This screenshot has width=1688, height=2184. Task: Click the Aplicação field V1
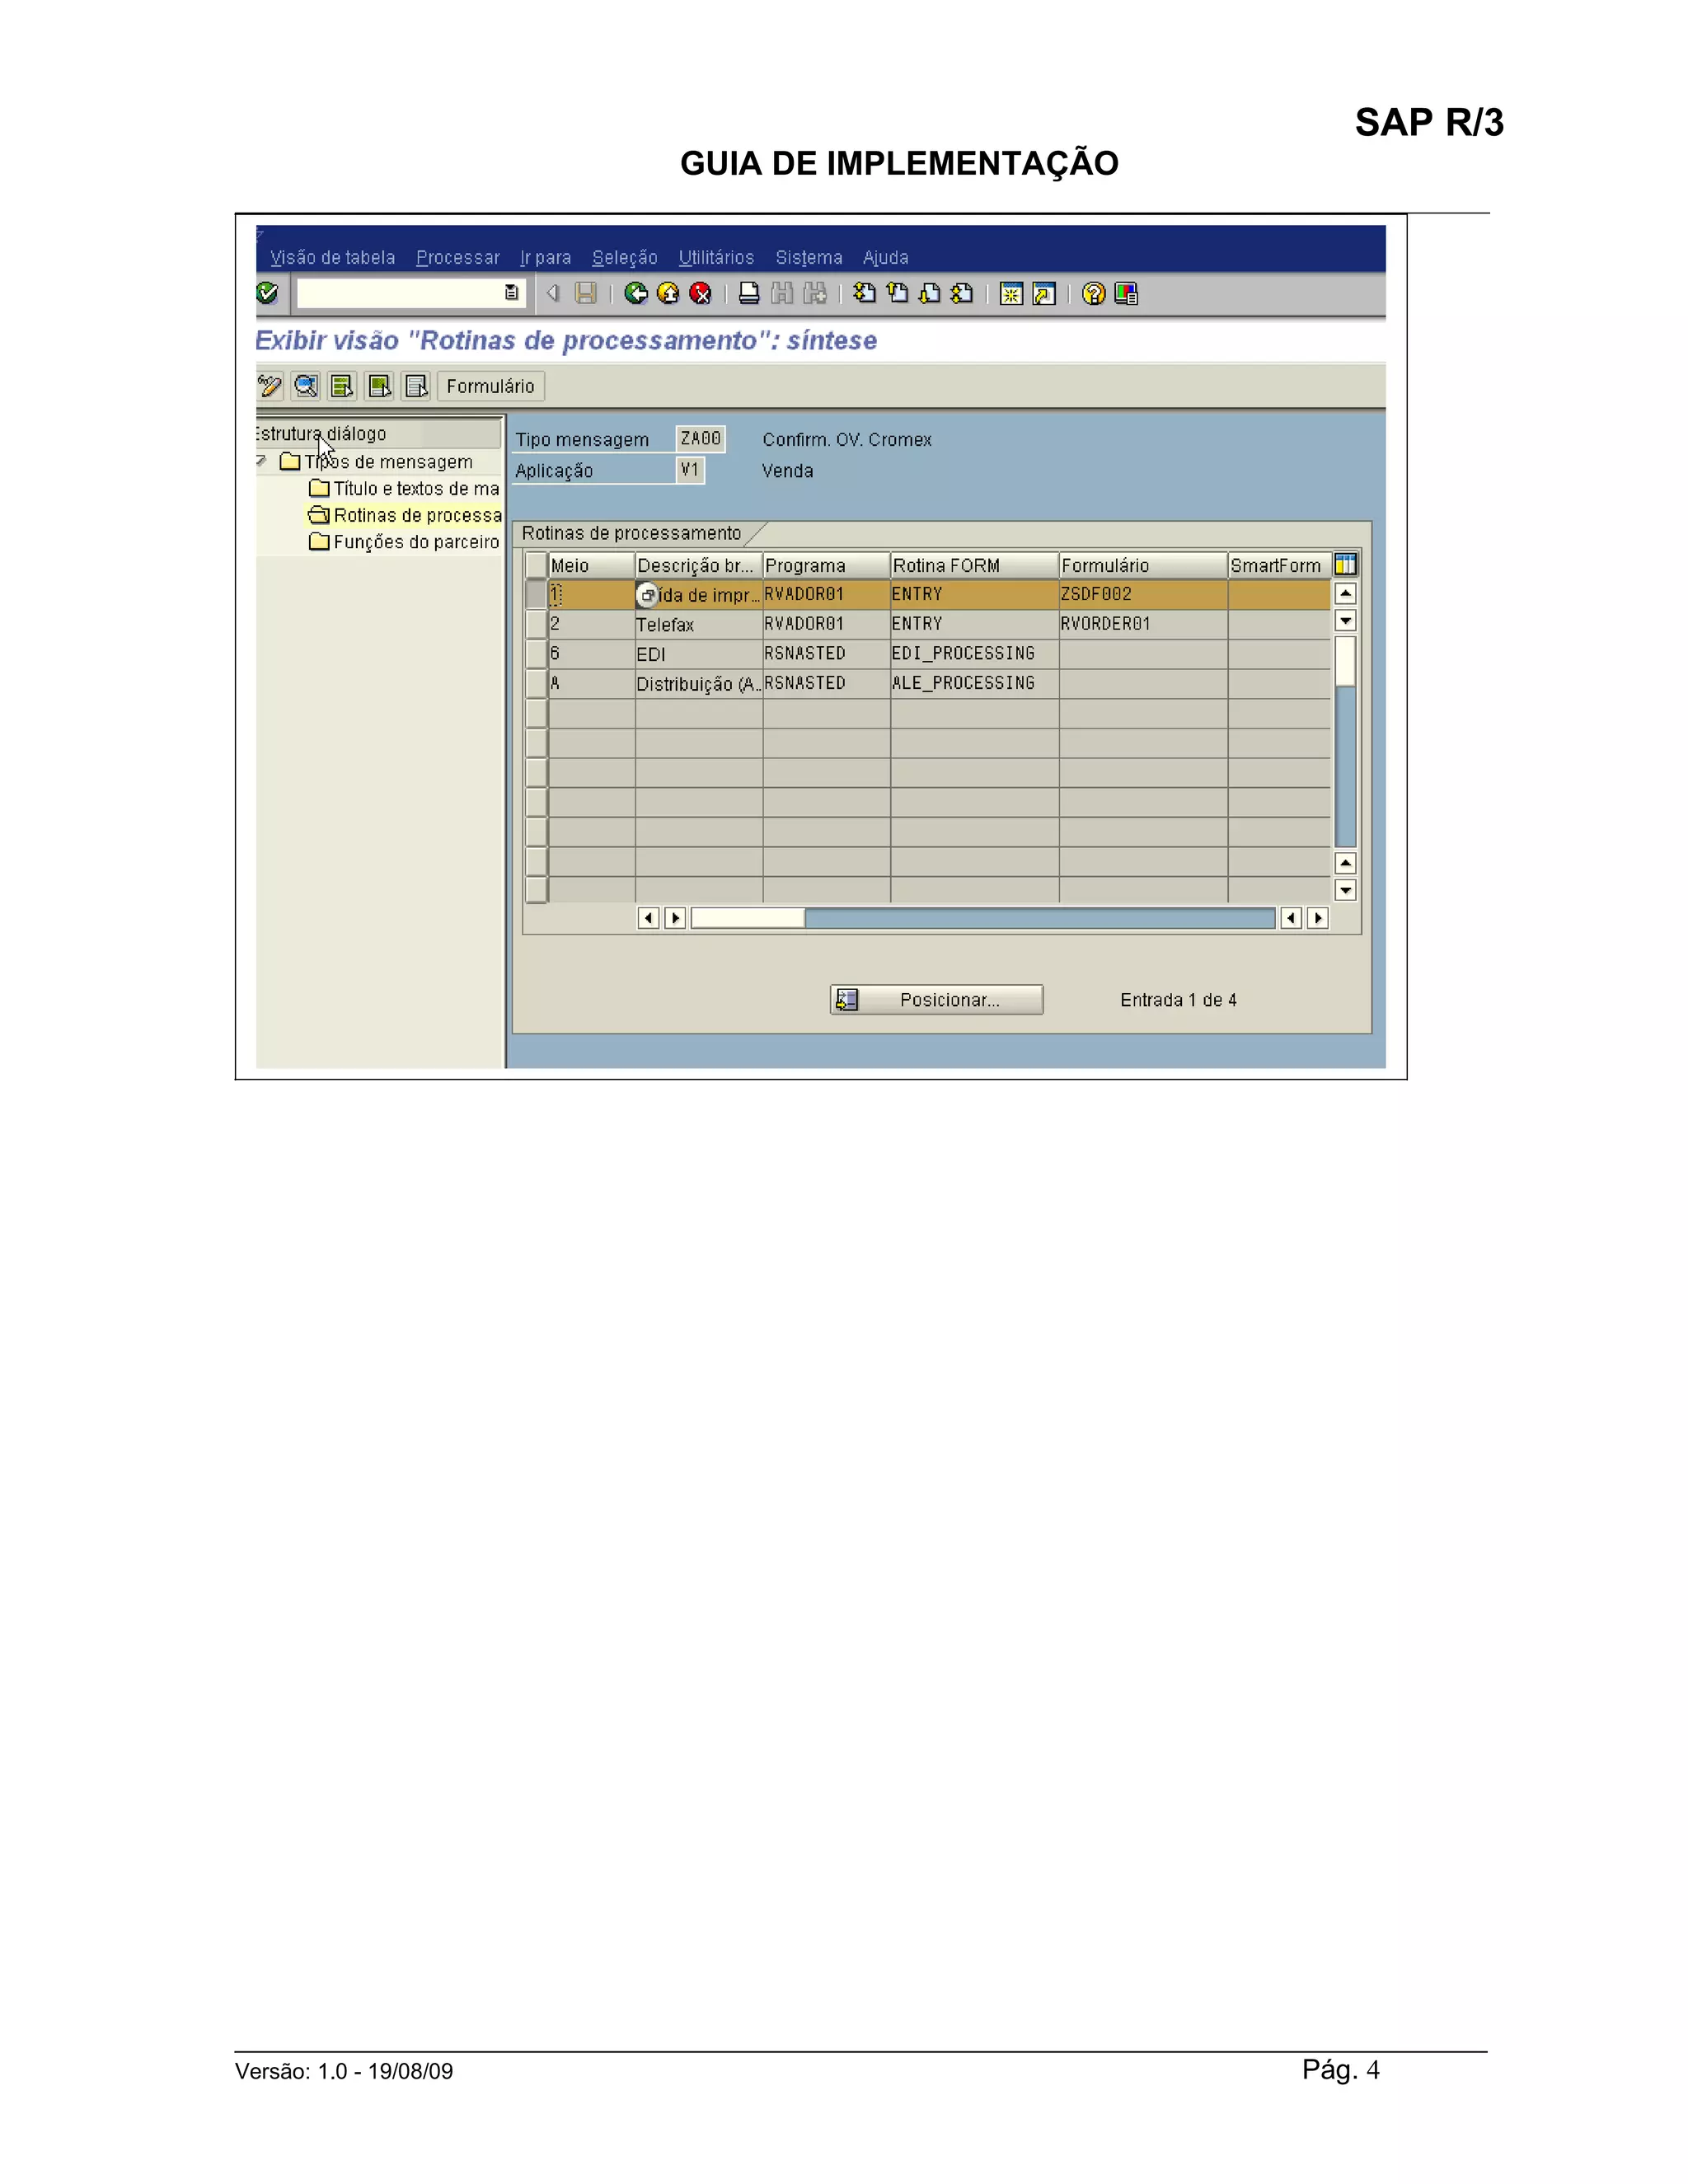pos(690,470)
